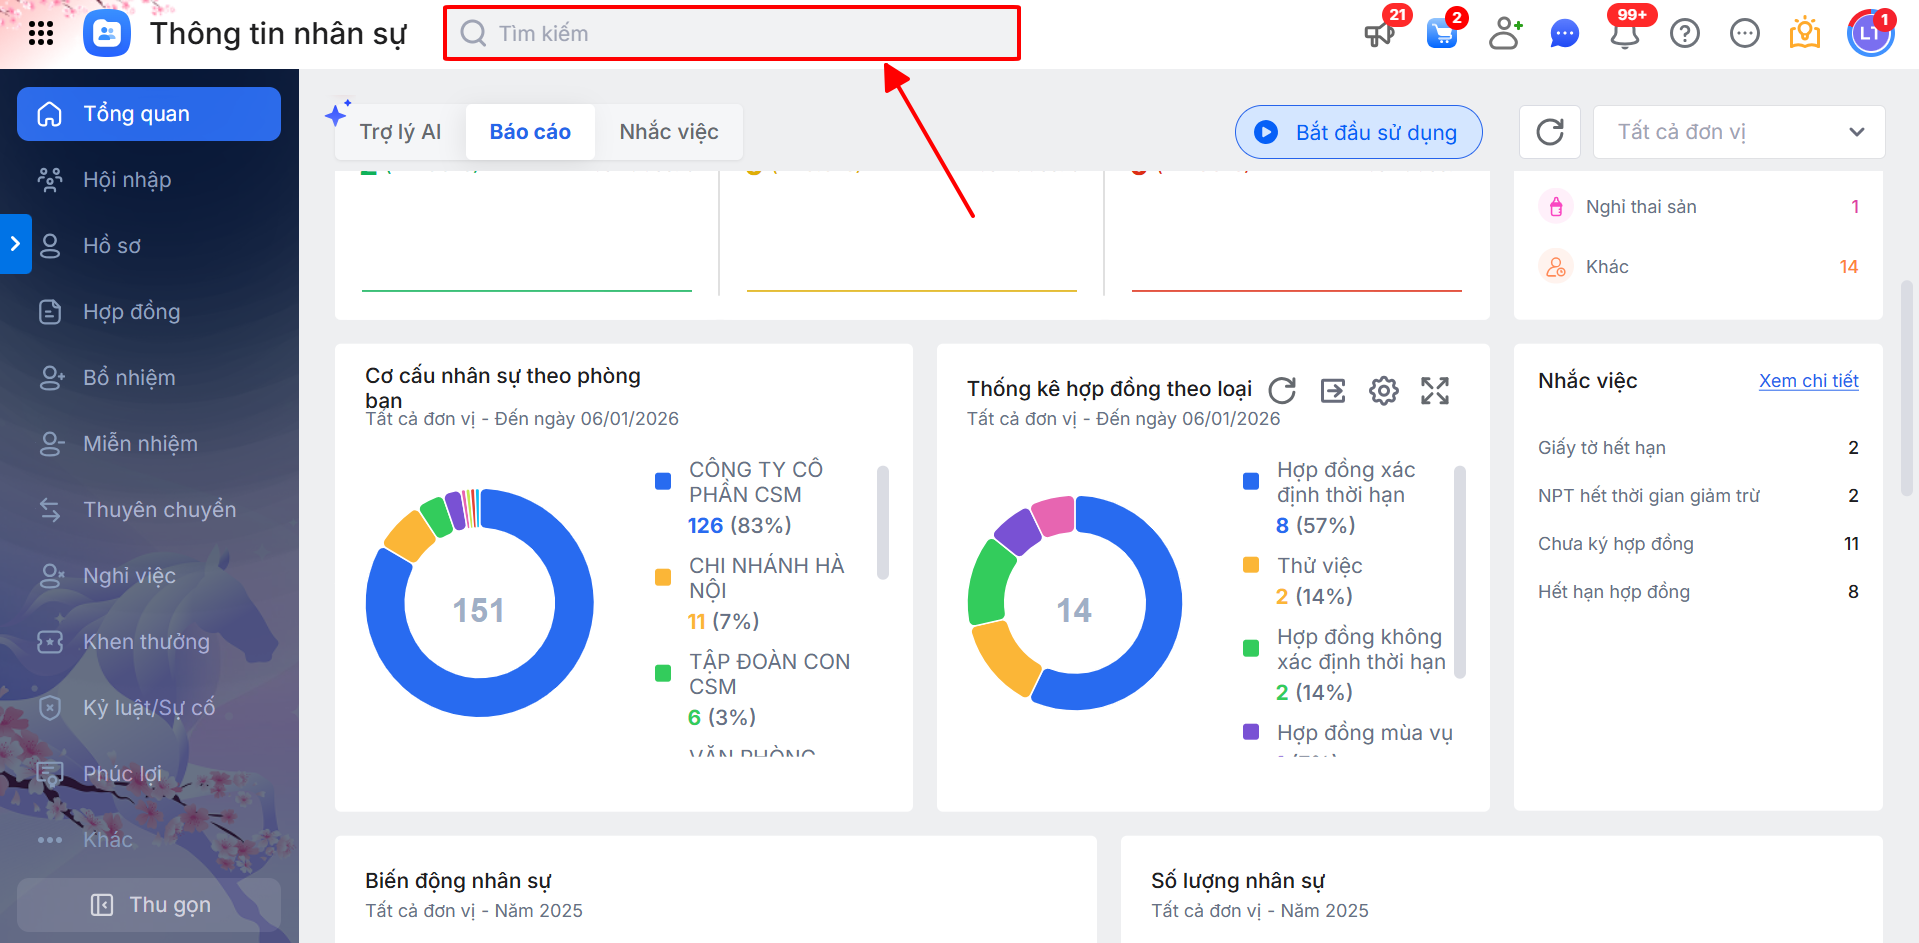Switch to the Trợ lý AI tab
The image size is (1919, 943).
tap(400, 132)
